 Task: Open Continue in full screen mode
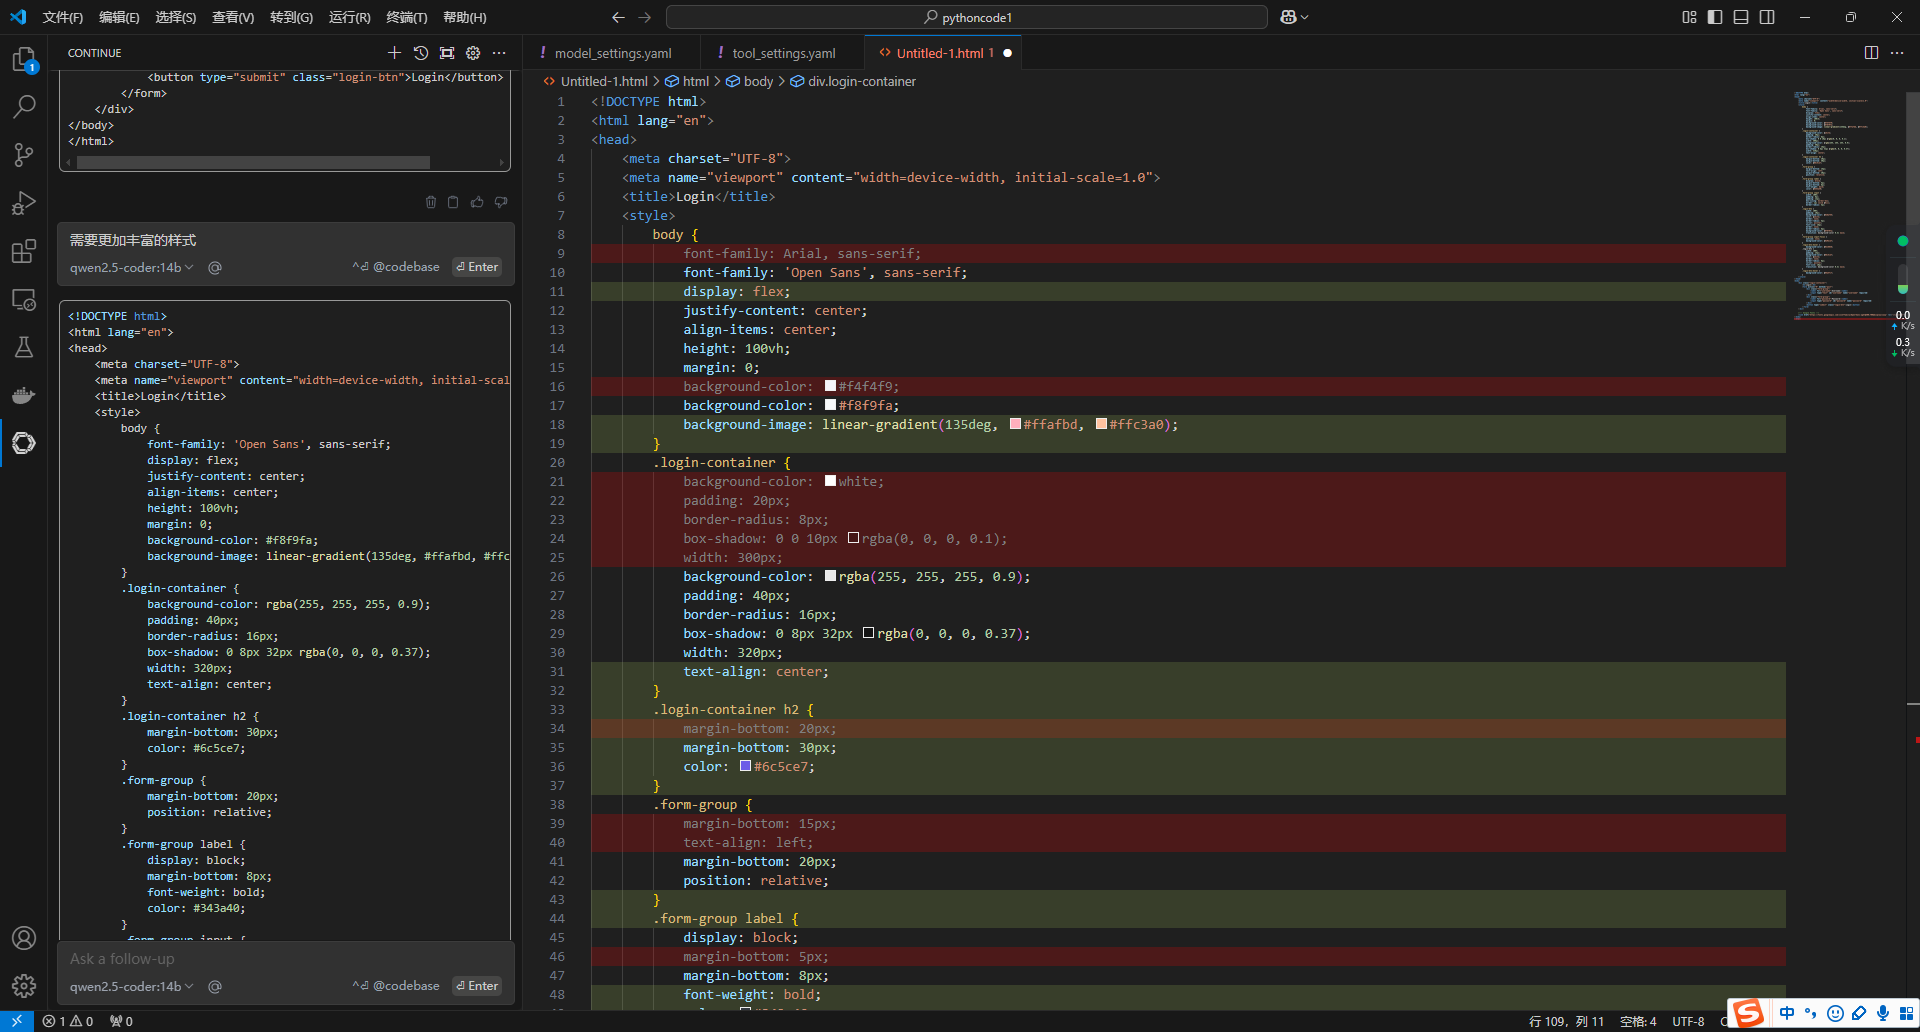(x=447, y=53)
